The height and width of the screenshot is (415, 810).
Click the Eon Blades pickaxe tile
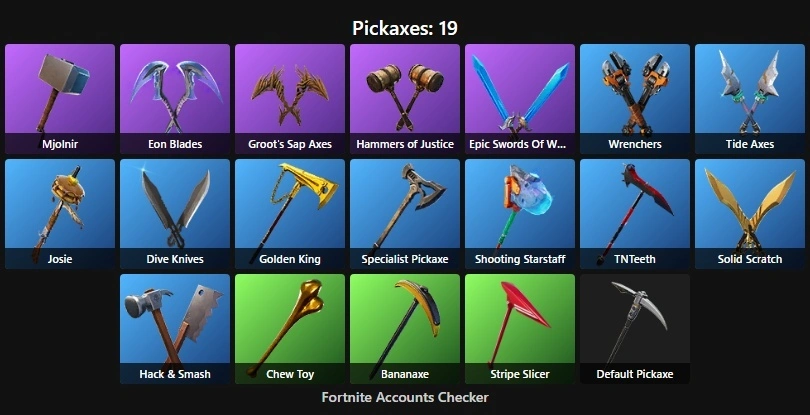(175, 99)
